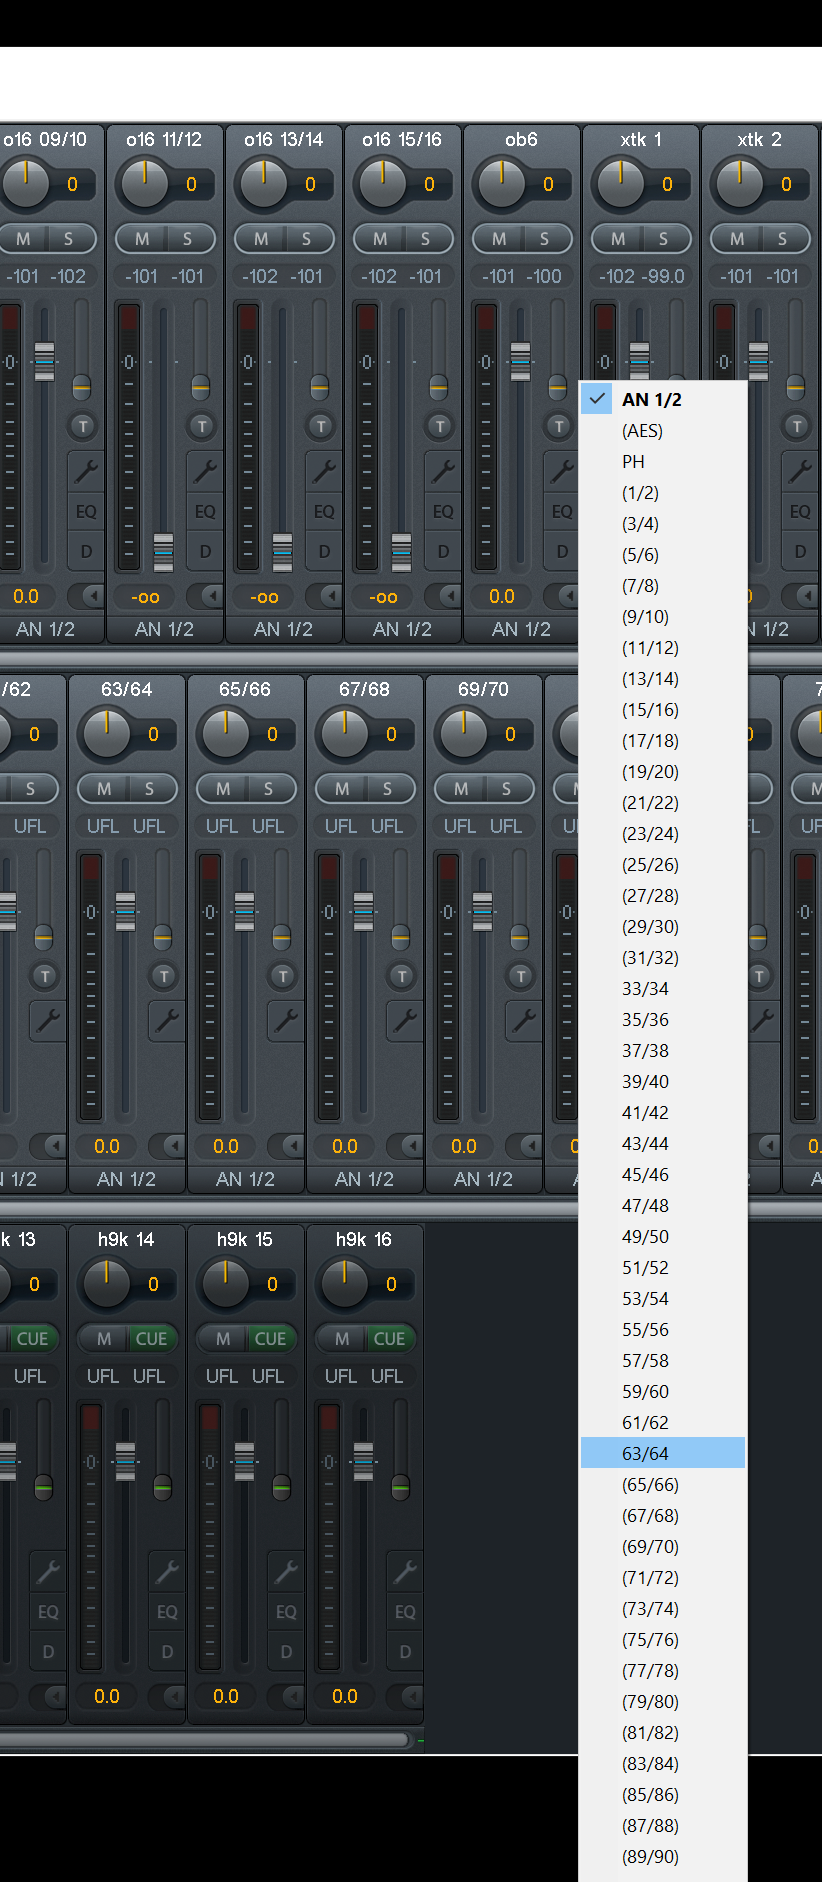Open Dynamics D panel on o16 11/12
822x1882 pixels.
tap(204, 551)
